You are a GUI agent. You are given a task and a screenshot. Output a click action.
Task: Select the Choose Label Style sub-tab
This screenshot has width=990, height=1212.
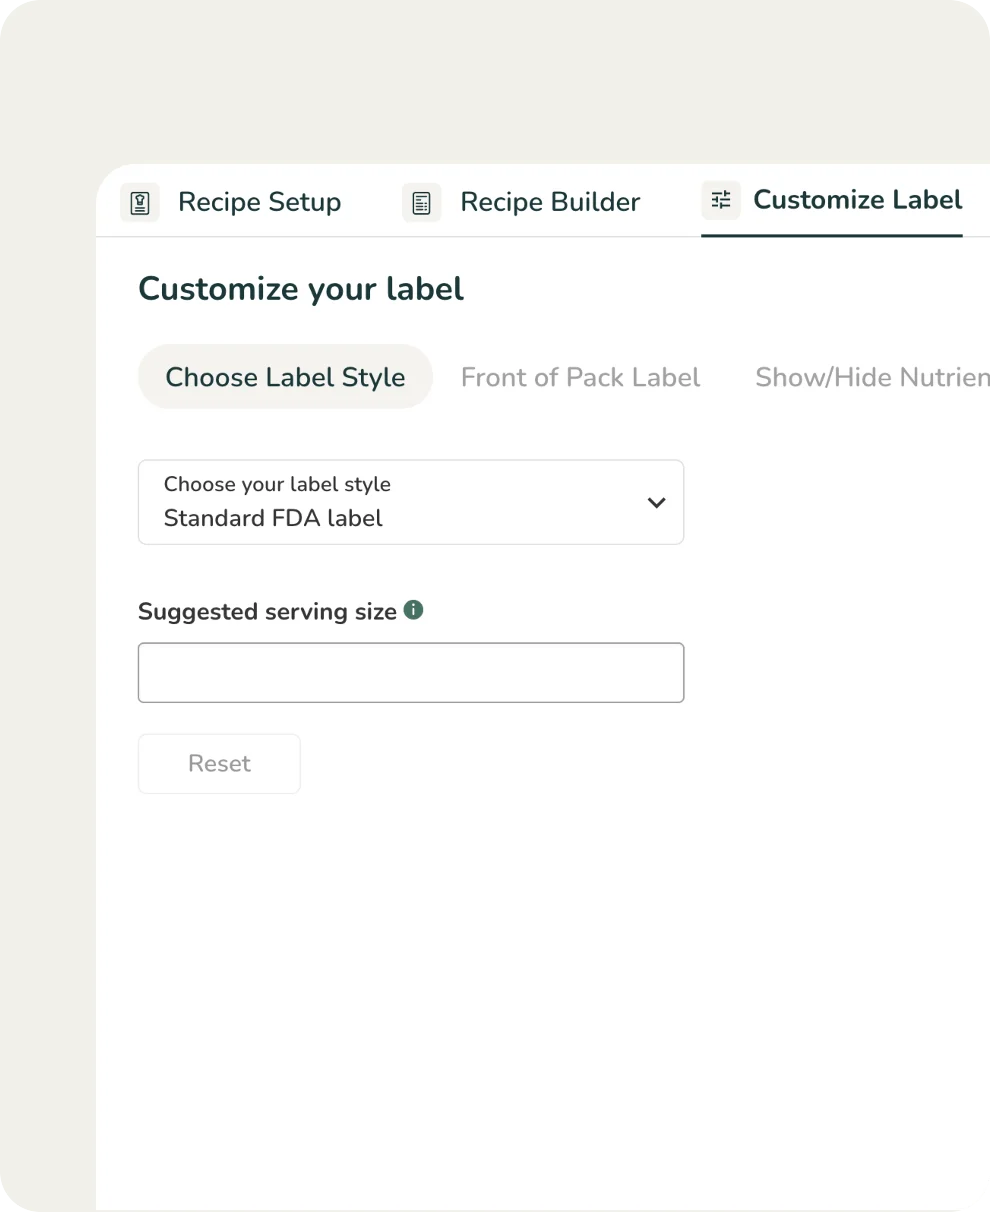tap(285, 377)
